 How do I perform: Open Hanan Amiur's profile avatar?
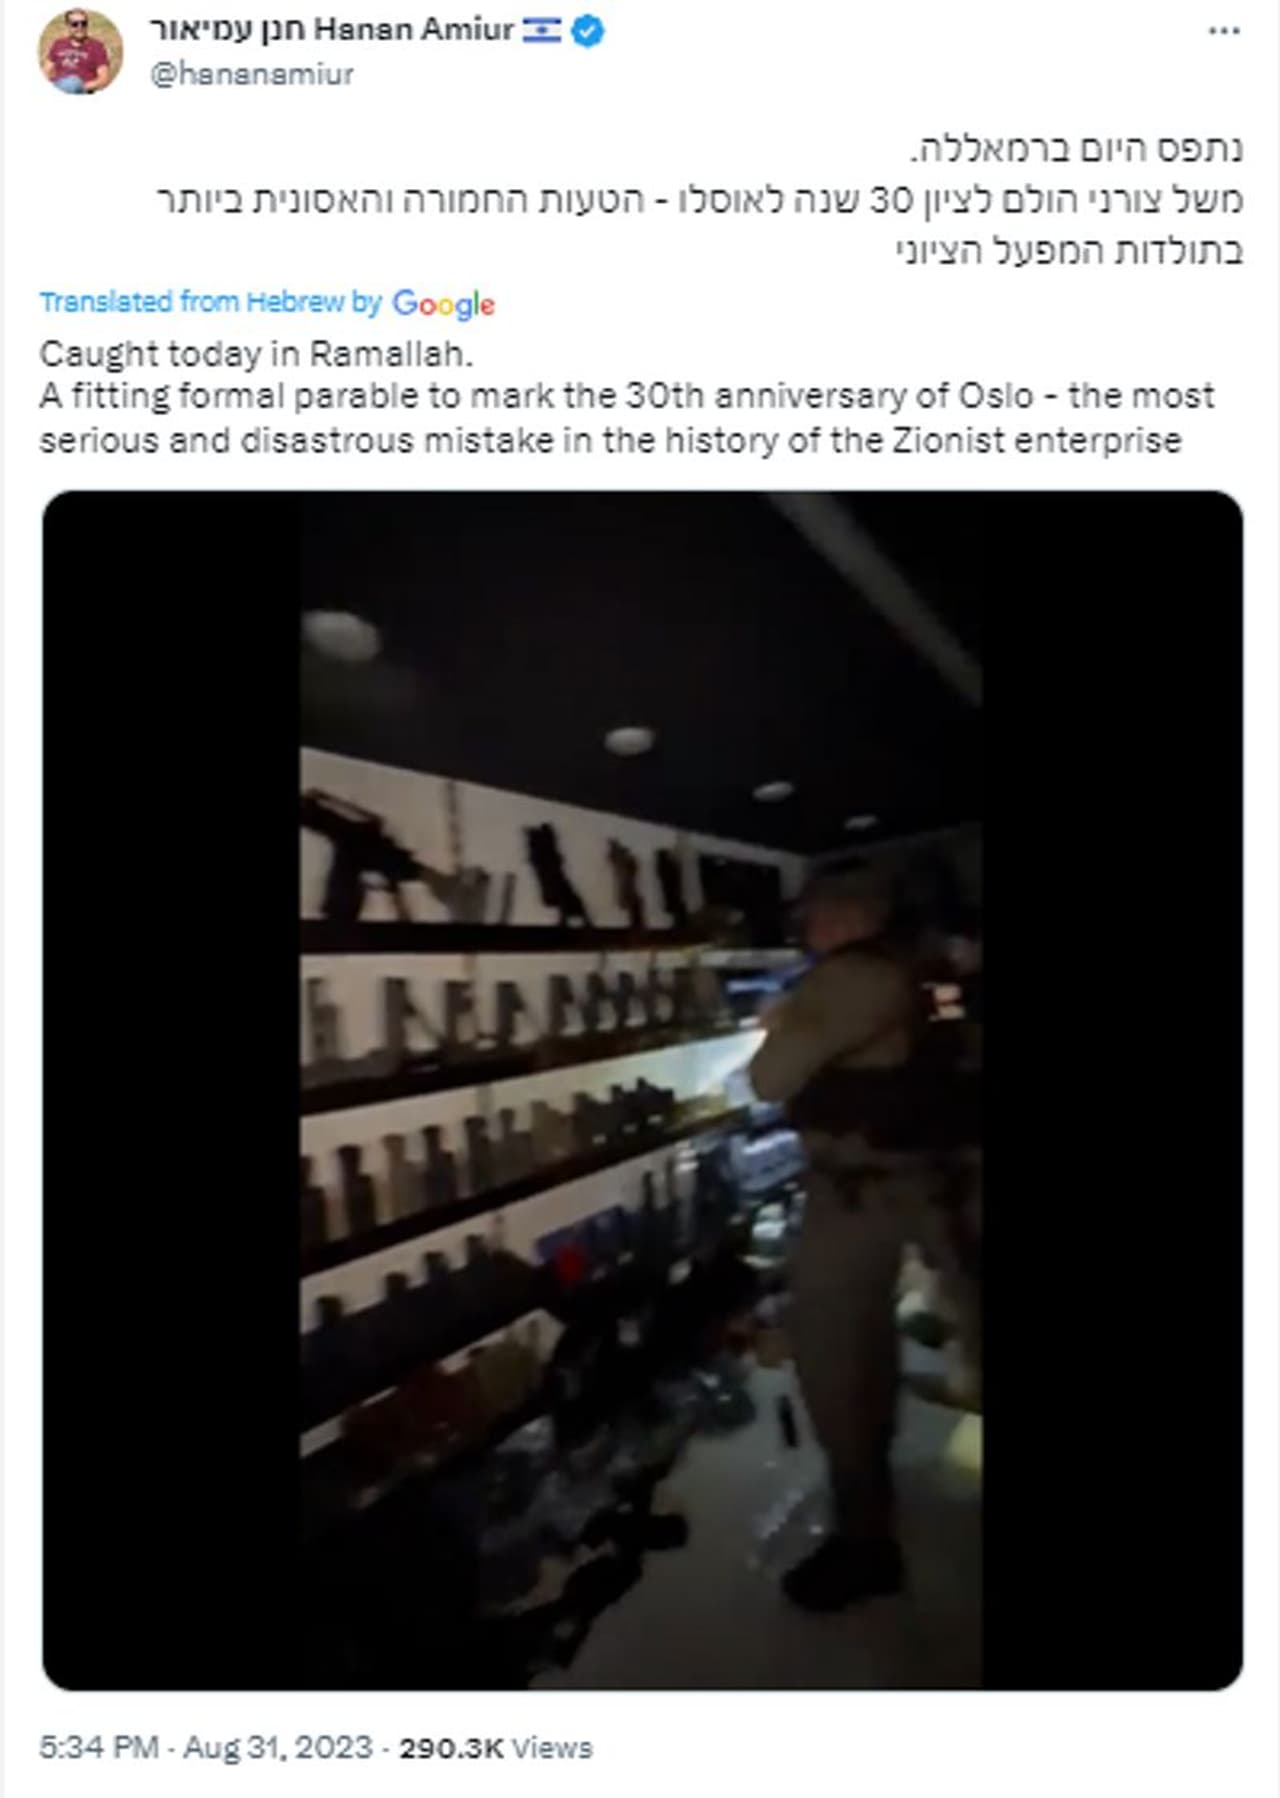81,51
